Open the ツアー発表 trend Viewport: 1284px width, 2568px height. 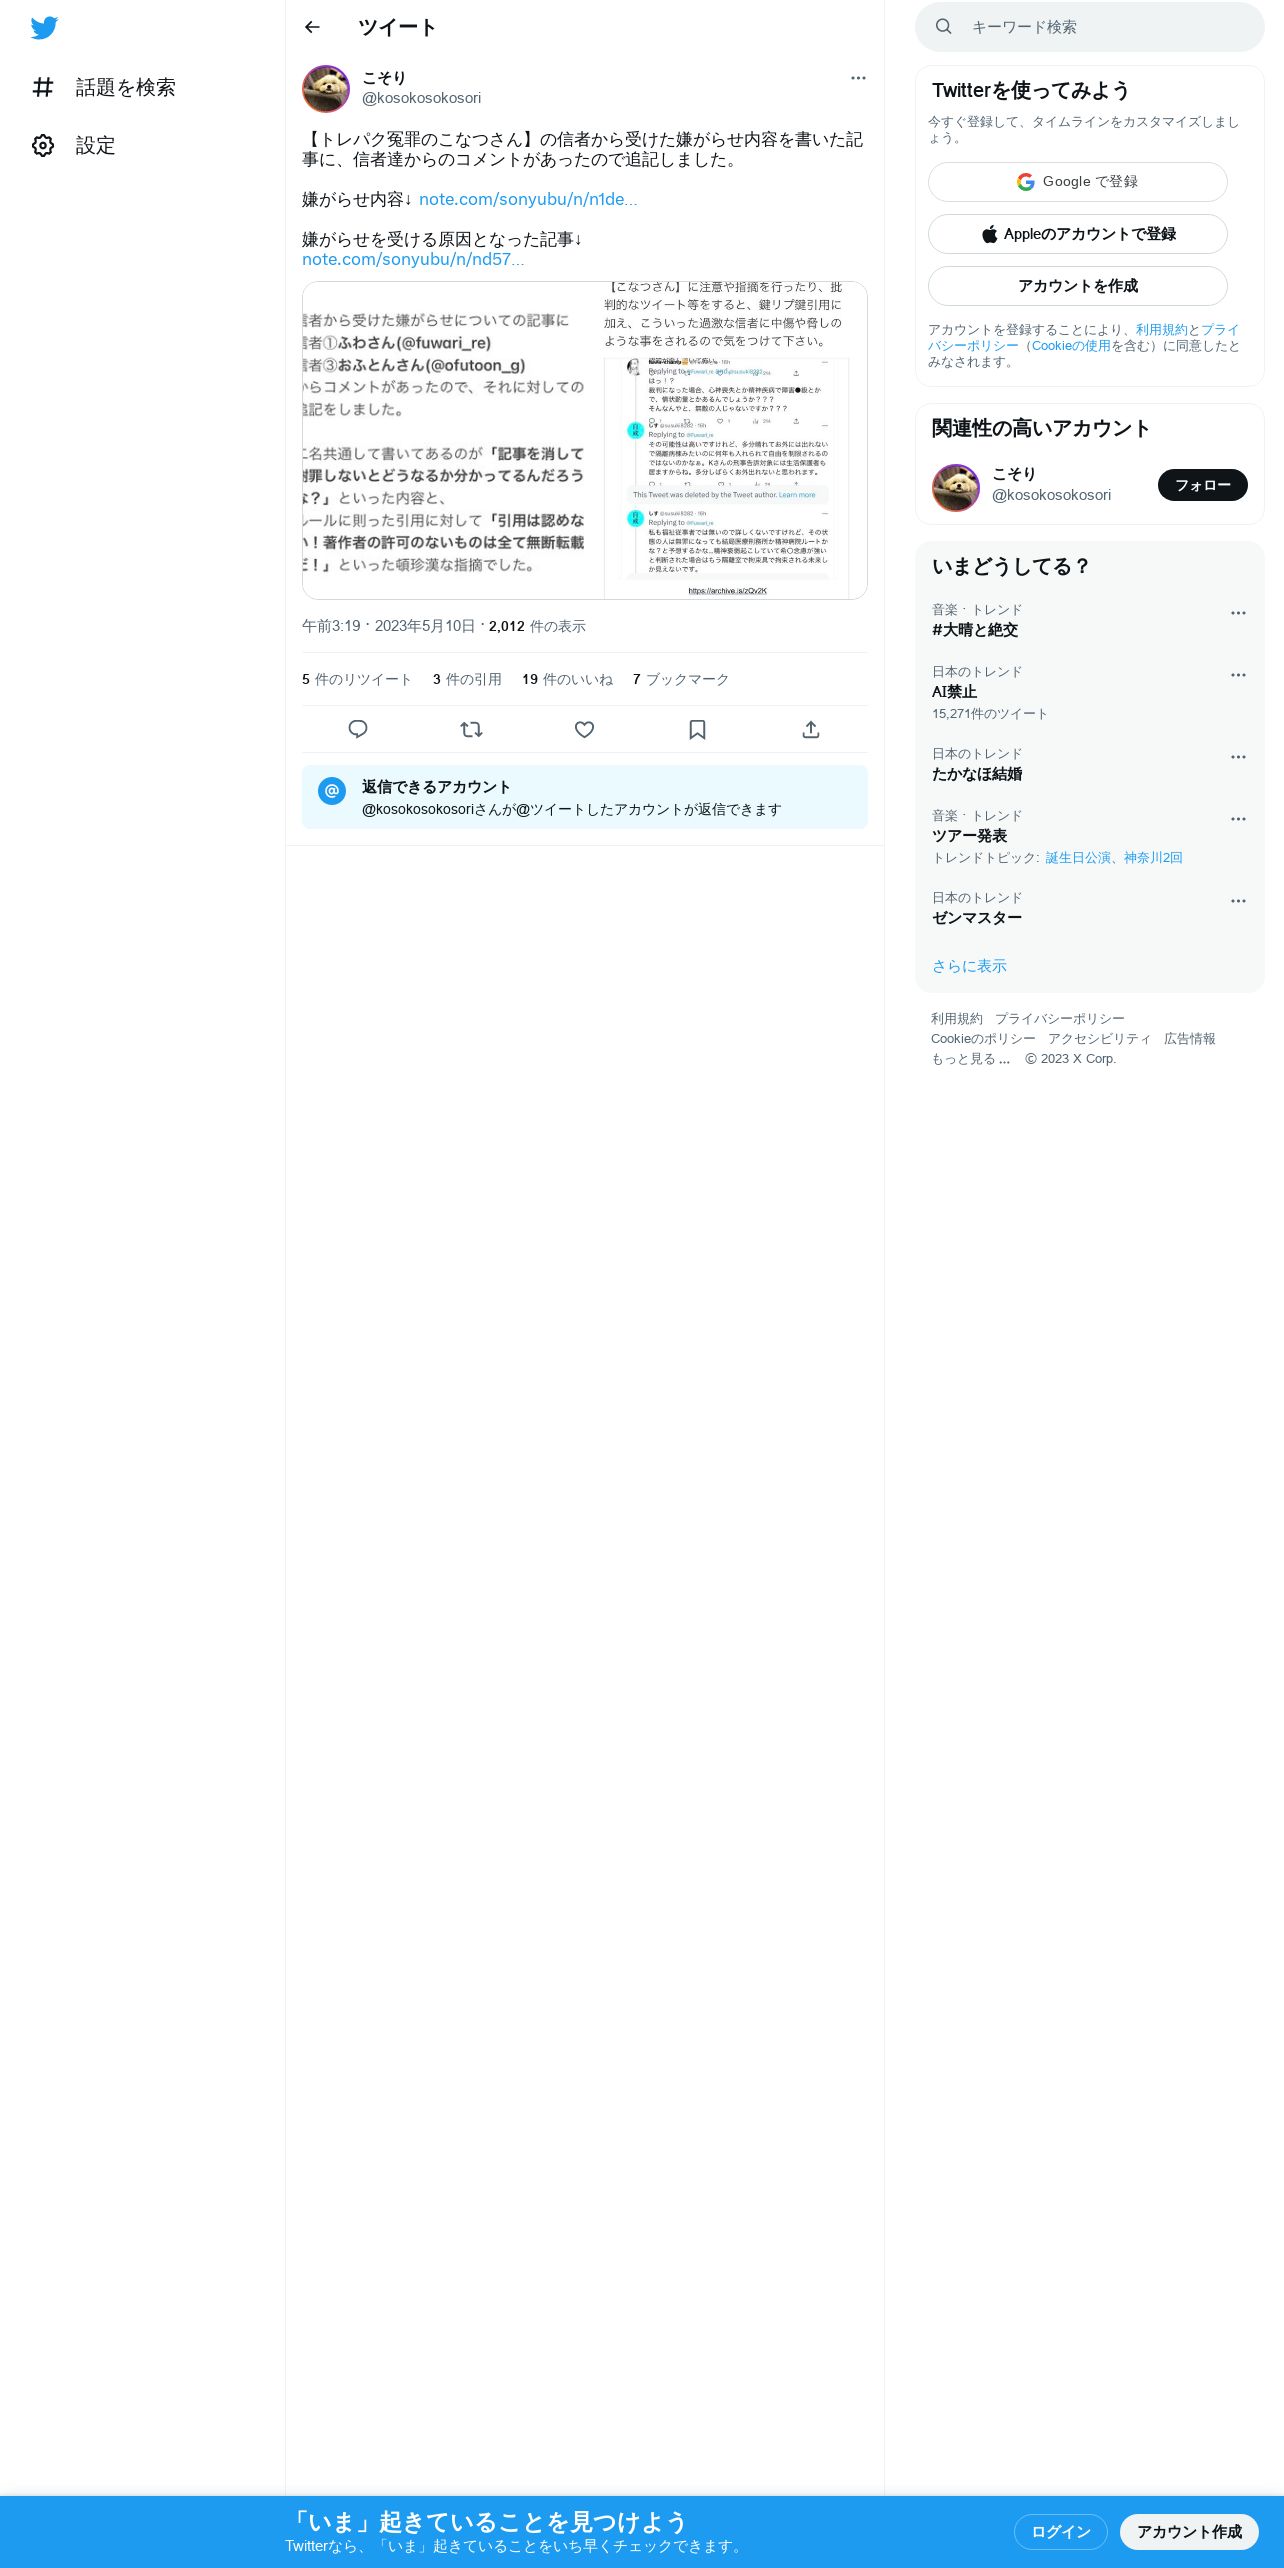969,836
